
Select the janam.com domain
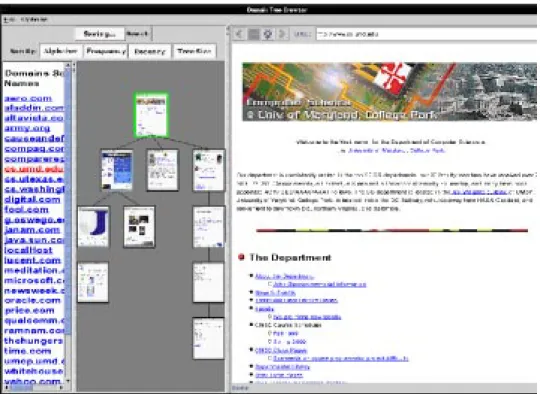(x=32, y=230)
